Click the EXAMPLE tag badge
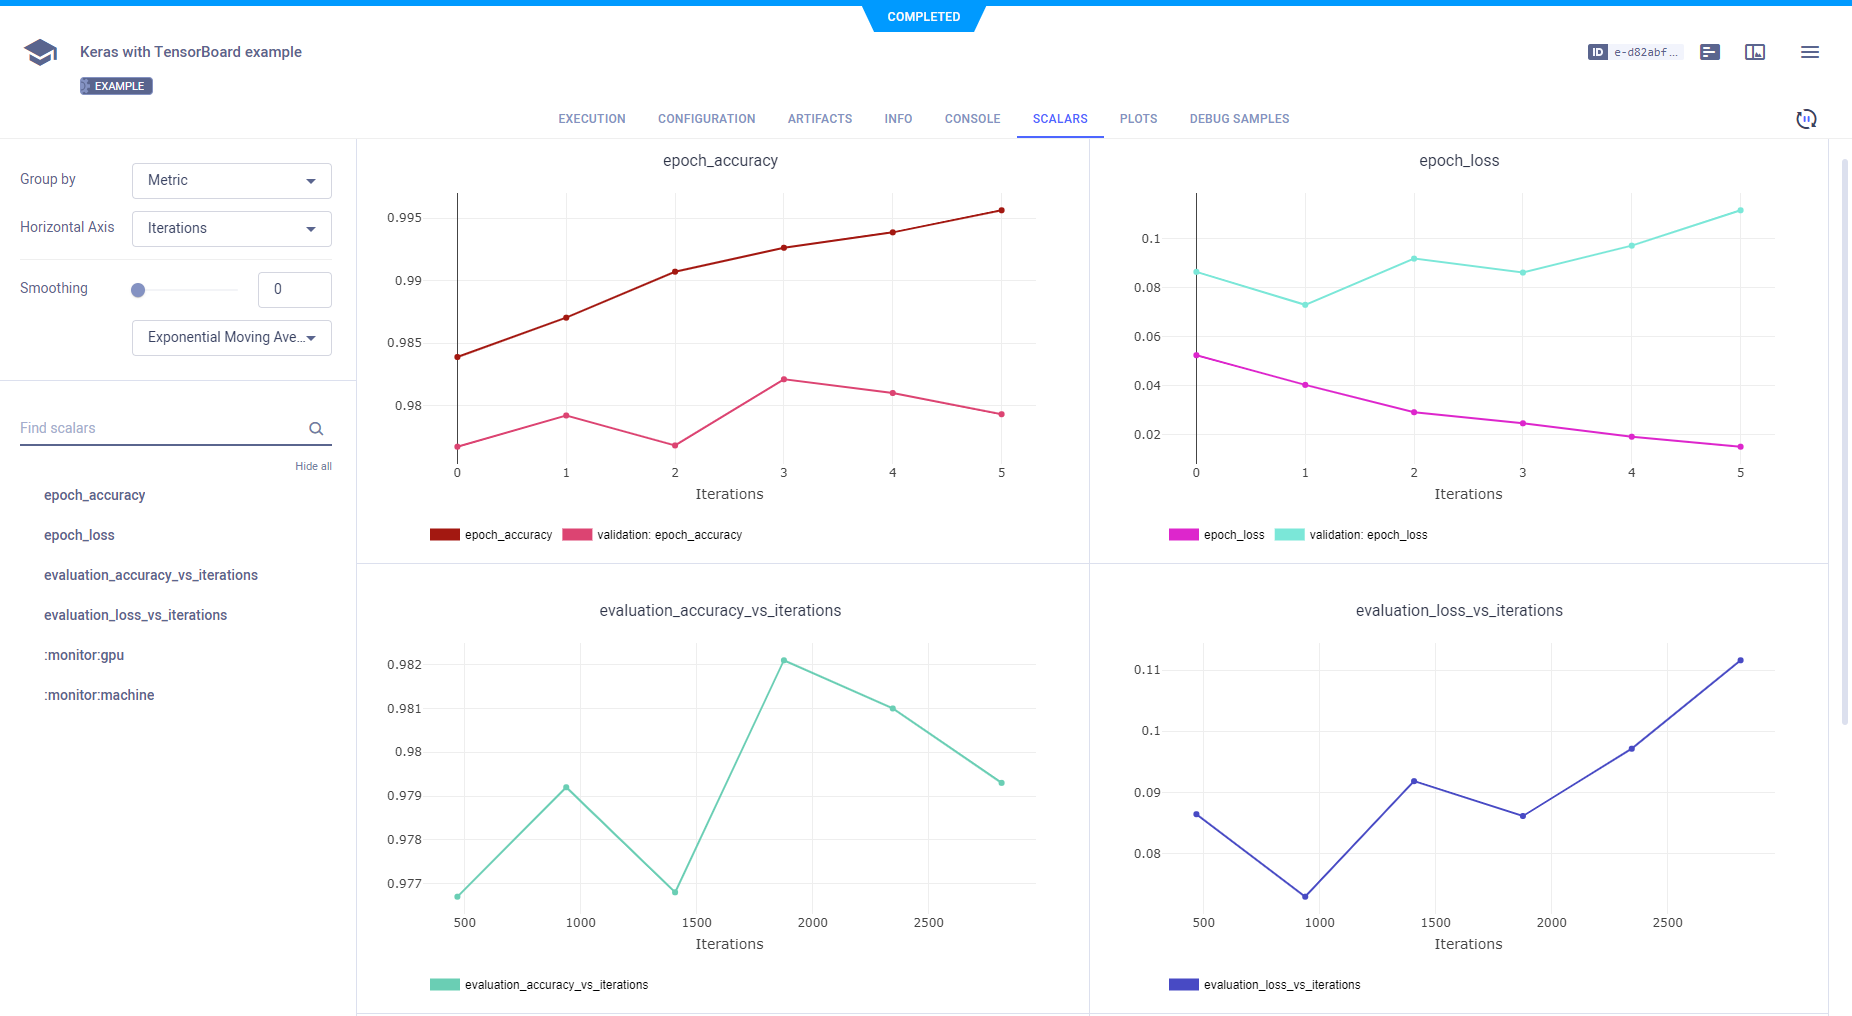The width and height of the screenshot is (1852, 1016). 116,86
